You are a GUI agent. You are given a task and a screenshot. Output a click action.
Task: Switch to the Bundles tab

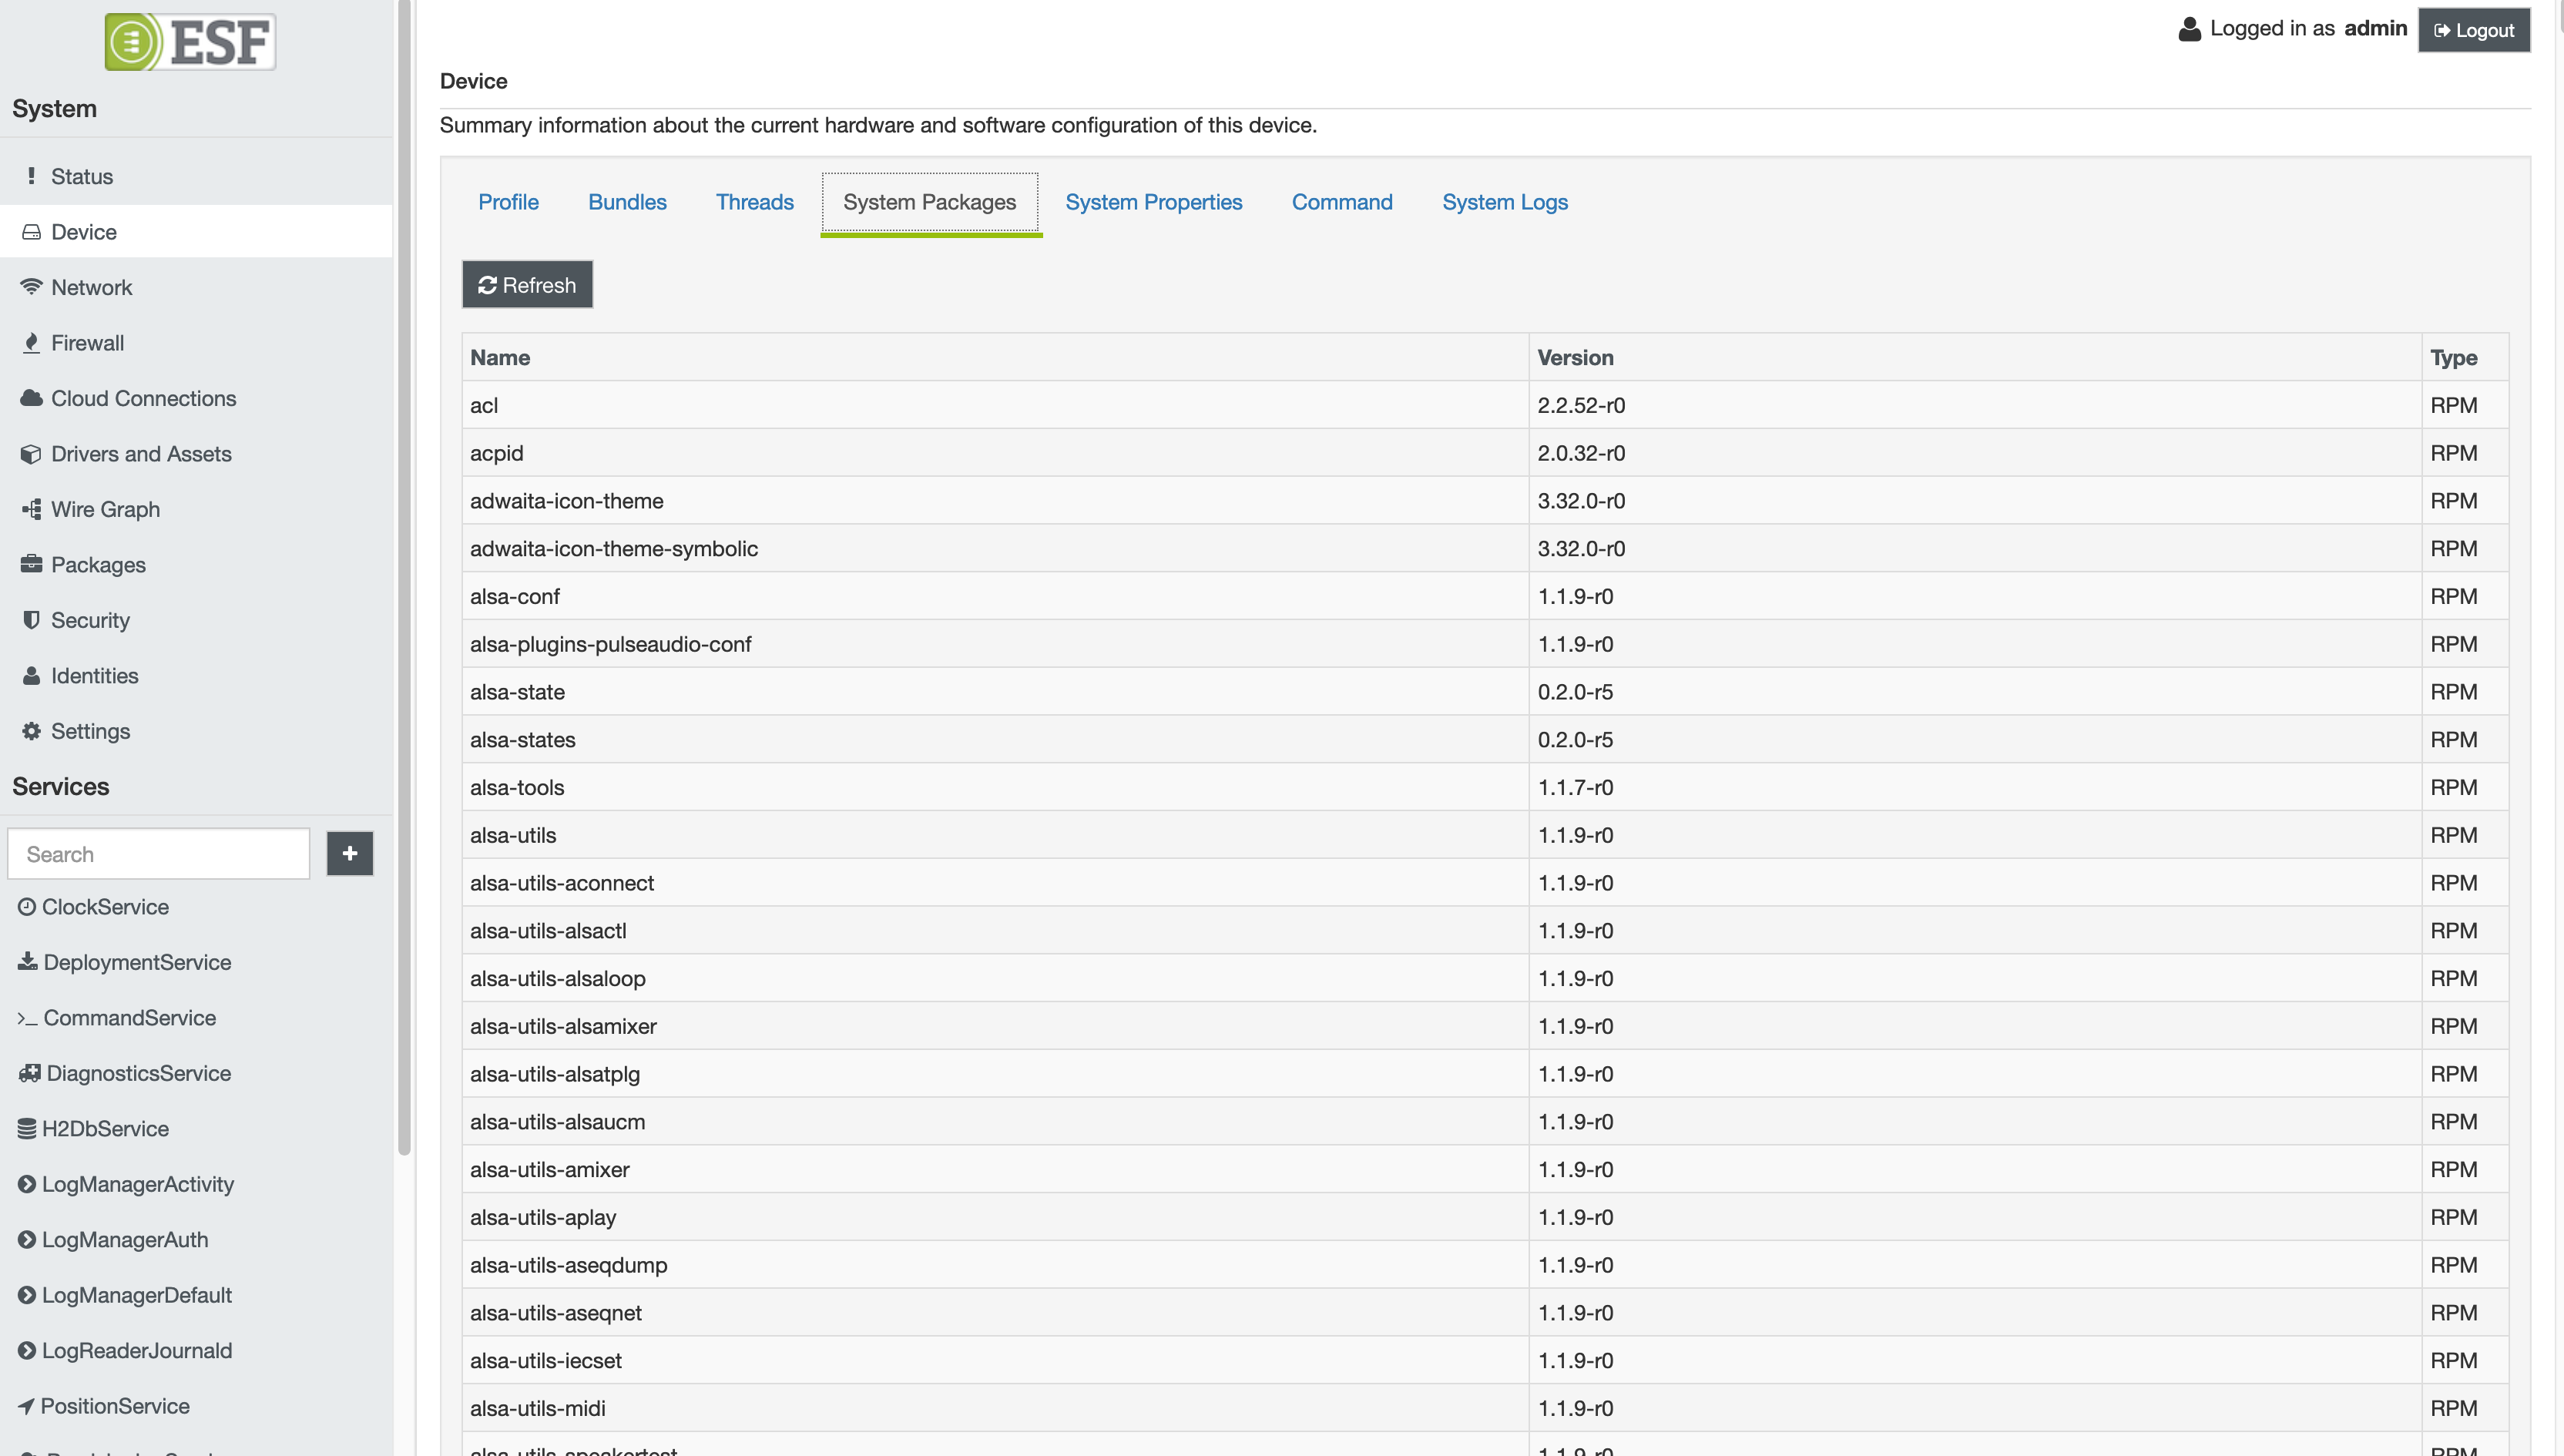click(x=627, y=202)
